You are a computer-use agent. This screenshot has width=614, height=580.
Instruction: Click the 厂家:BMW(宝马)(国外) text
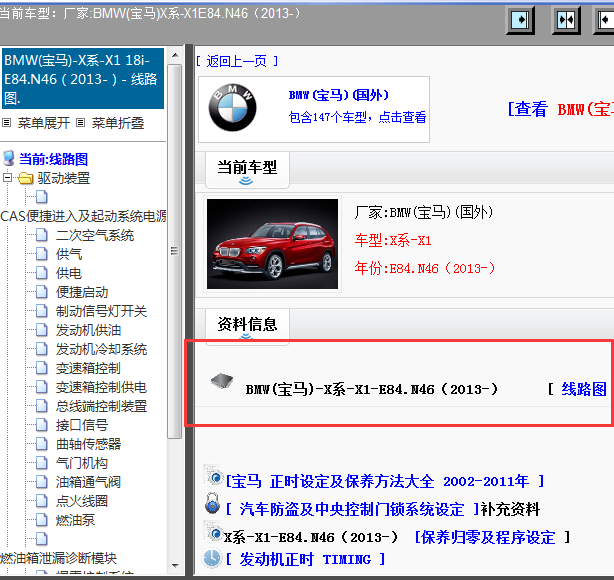coord(424,212)
